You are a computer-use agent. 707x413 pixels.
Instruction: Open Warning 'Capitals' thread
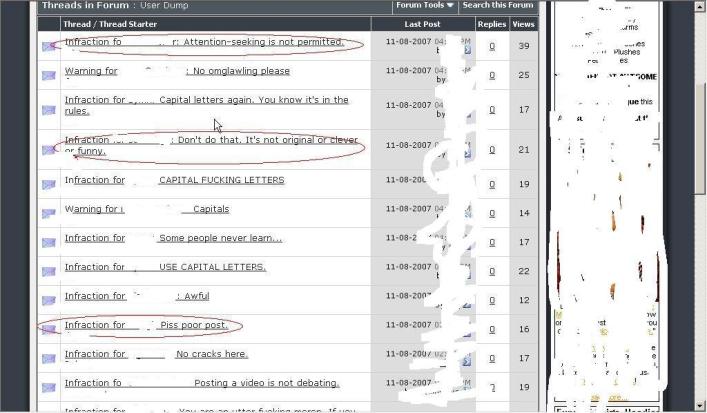(x=211, y=209)
